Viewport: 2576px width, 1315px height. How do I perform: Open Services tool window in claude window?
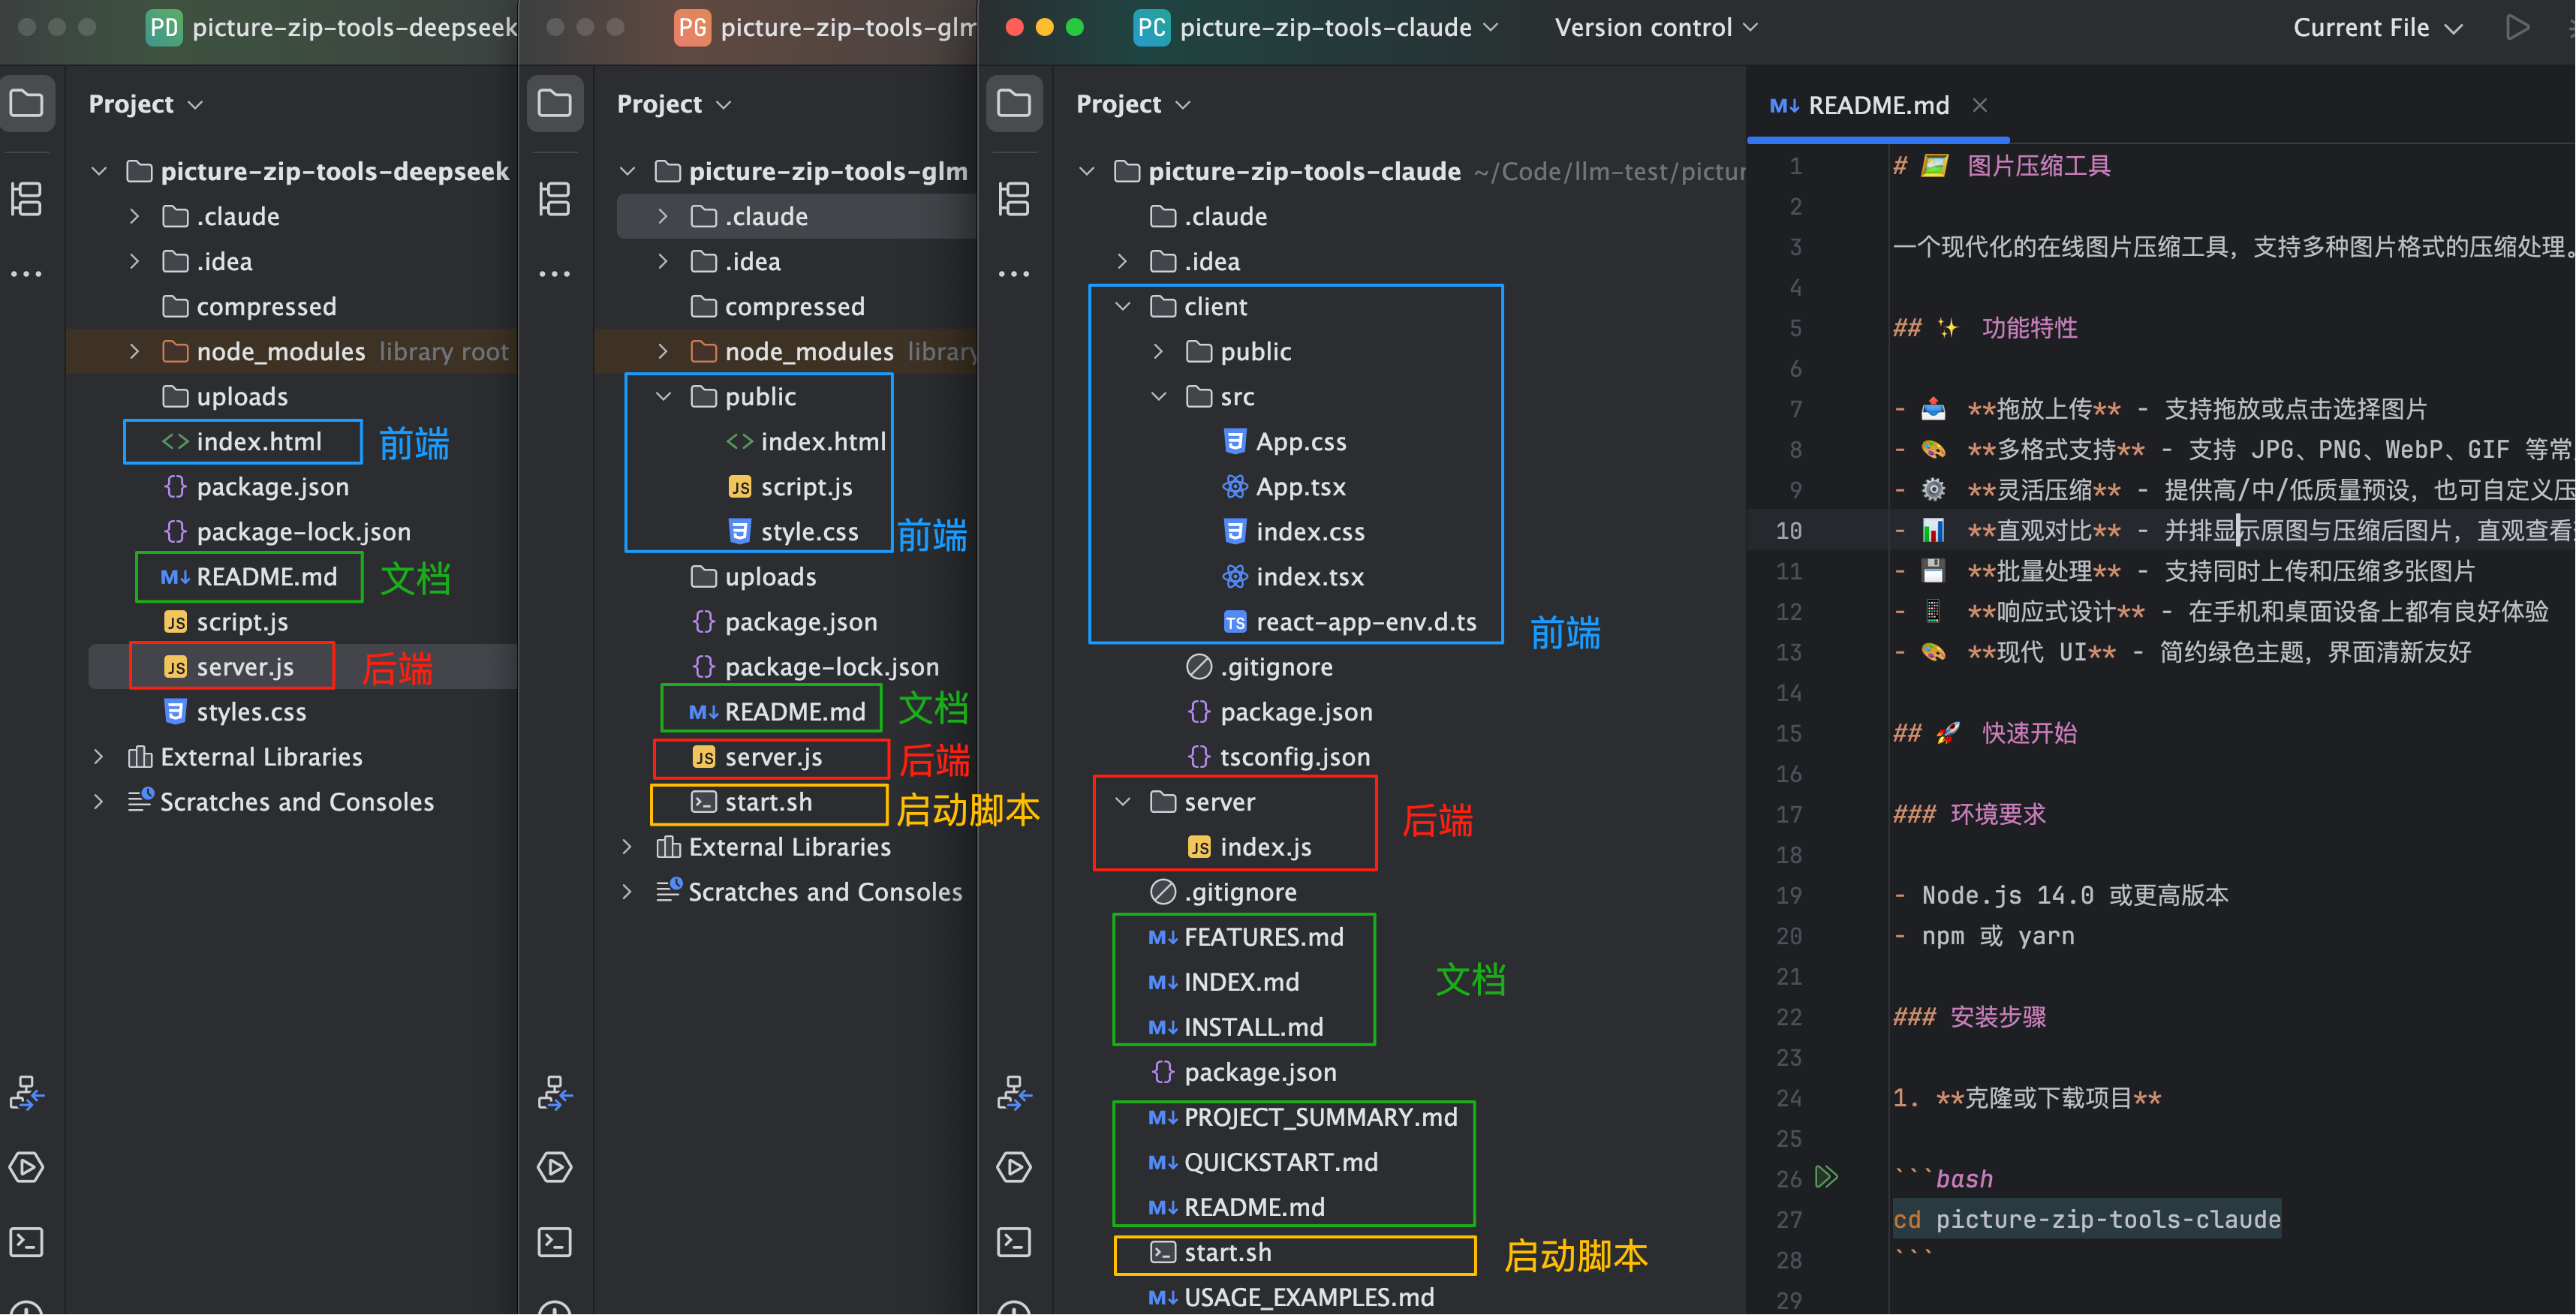pos(1014,1167)
